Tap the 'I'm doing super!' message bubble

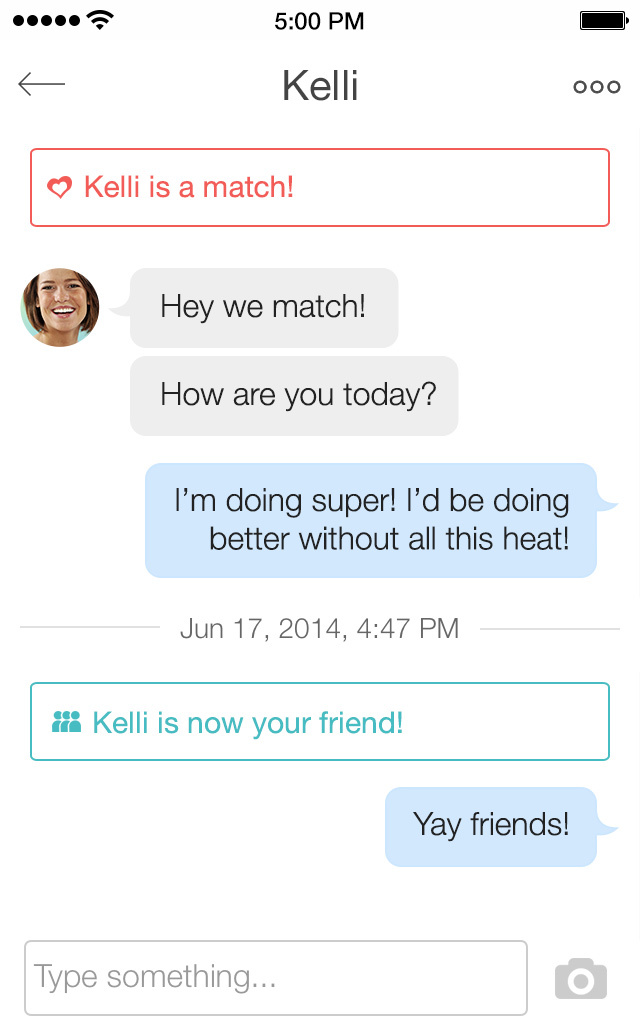[x=371, y=520]
